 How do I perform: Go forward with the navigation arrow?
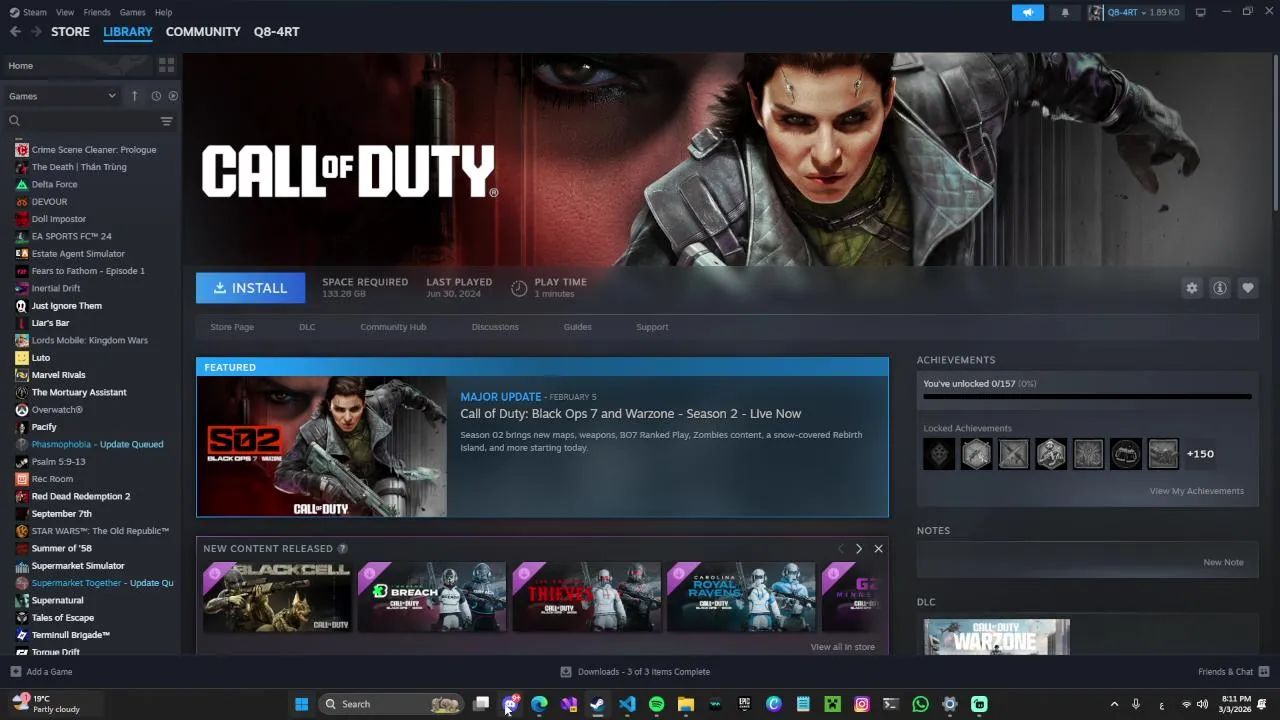pyautogui.click(x=36, y=32)
